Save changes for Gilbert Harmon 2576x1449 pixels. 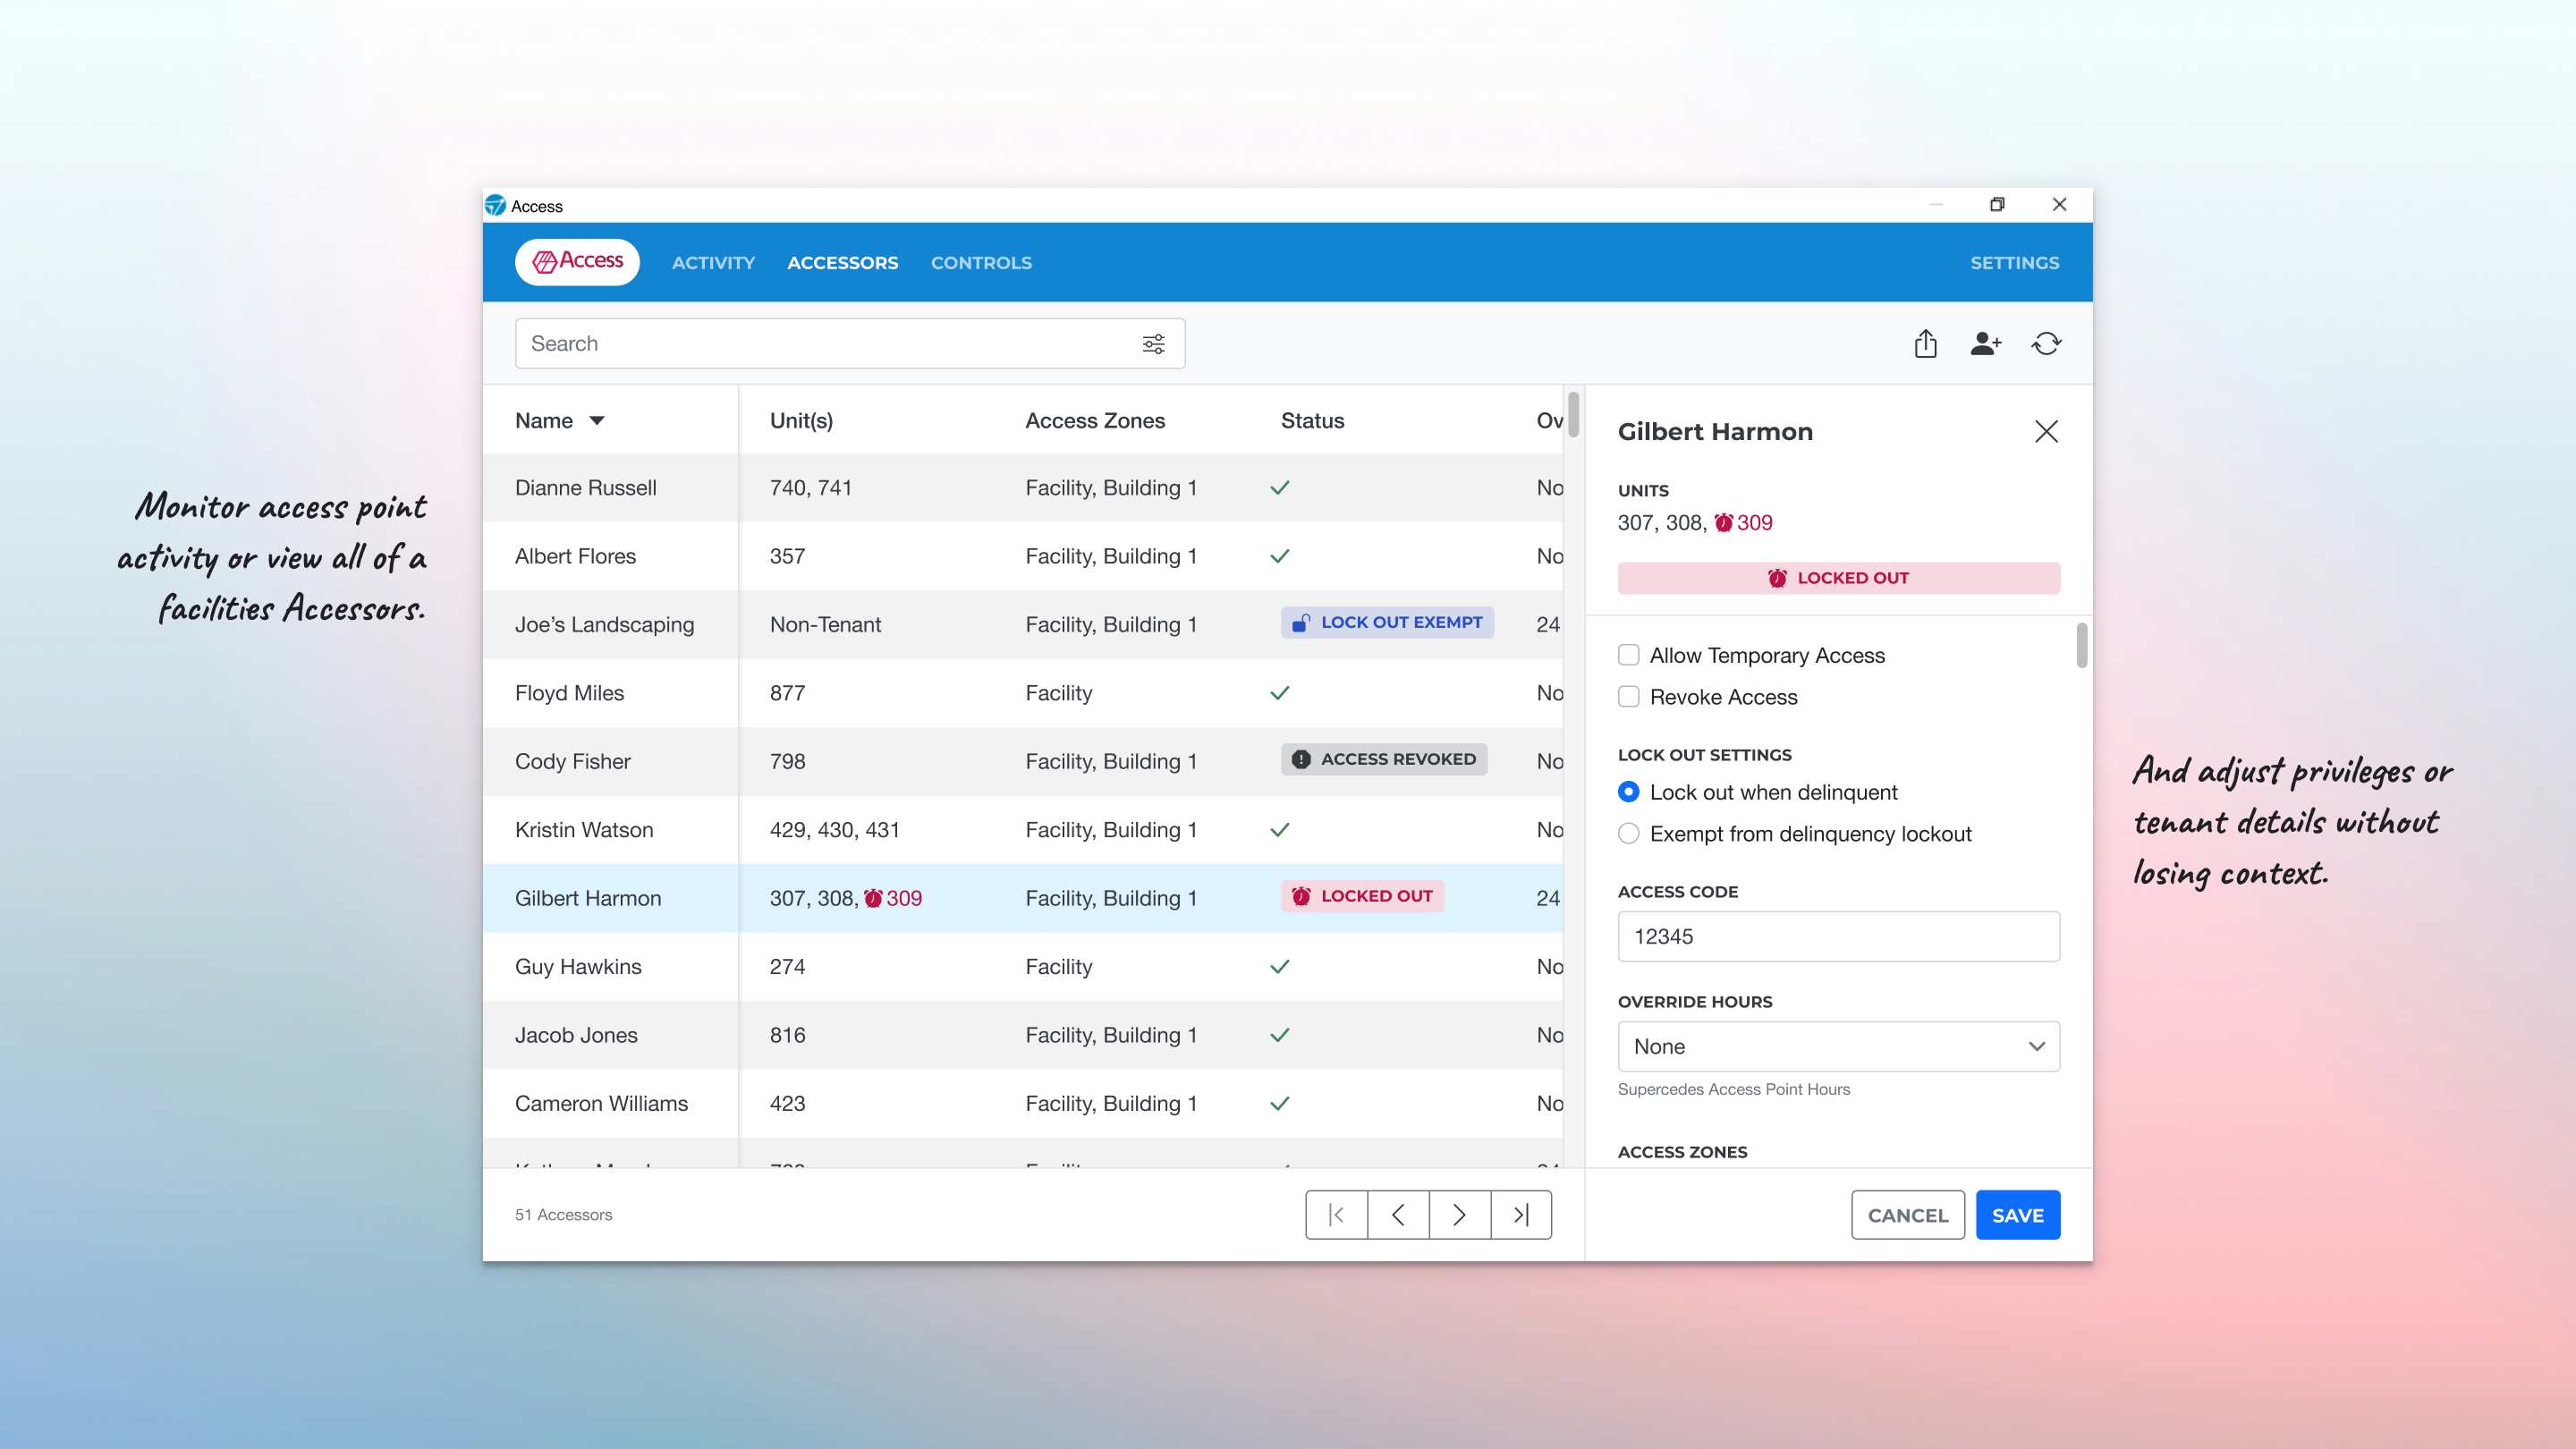2017,1214
